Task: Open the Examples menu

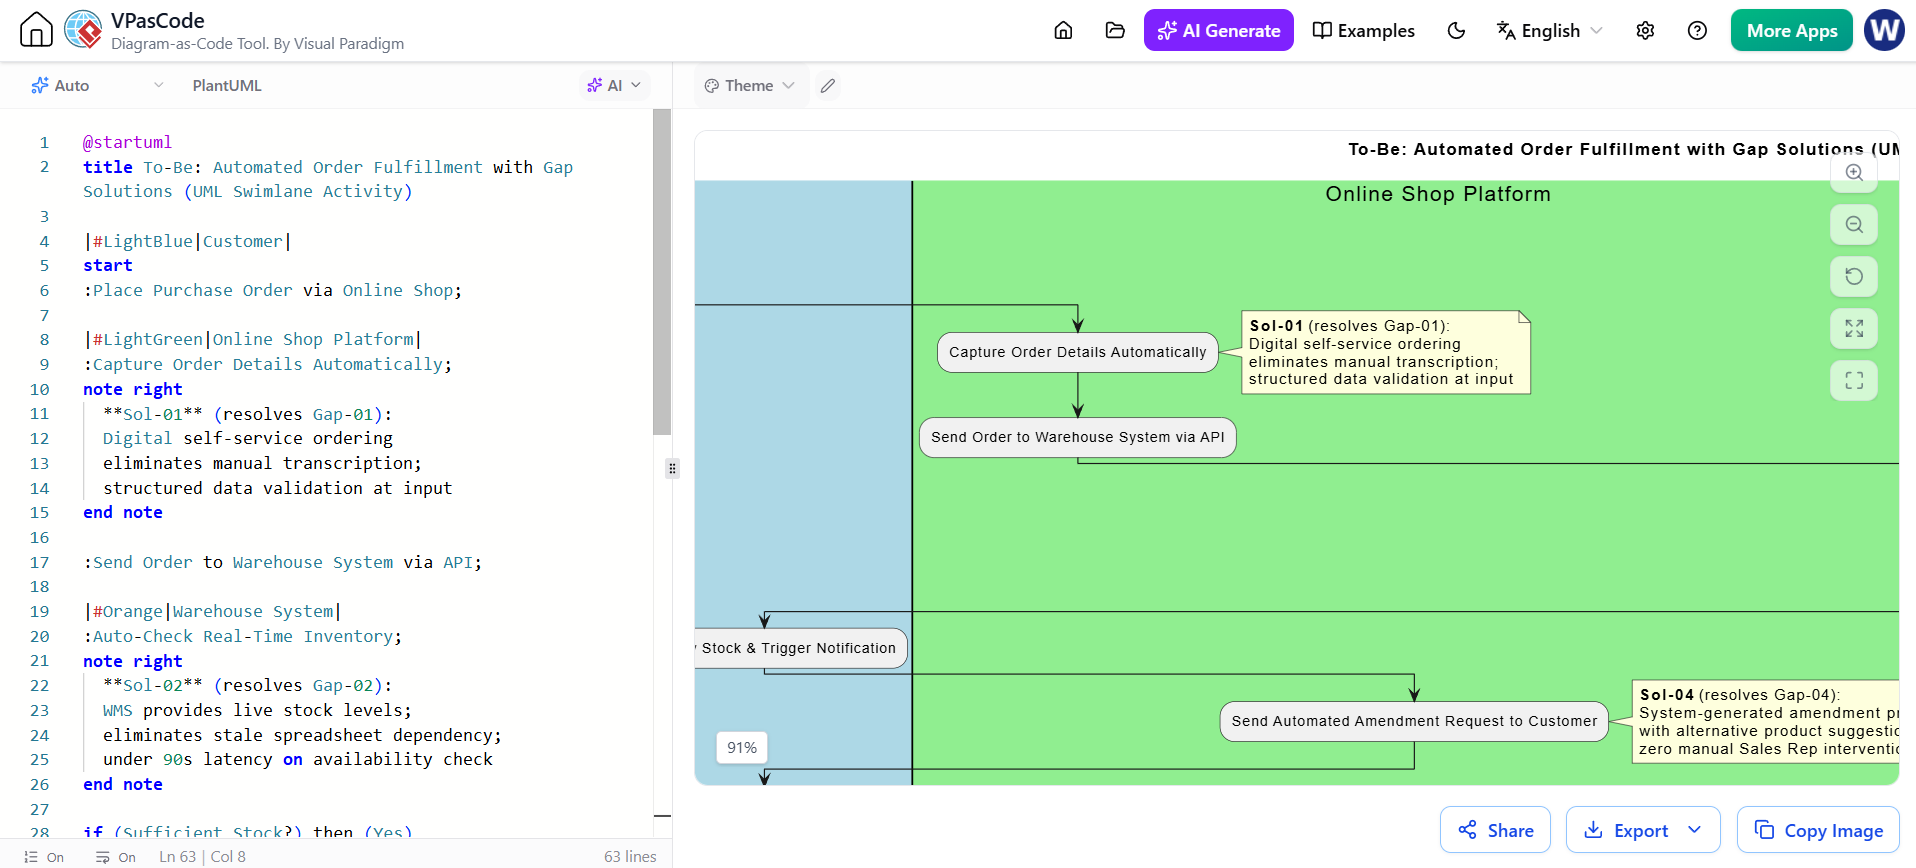Action: pyautogui.click(x=1363, y=30)
